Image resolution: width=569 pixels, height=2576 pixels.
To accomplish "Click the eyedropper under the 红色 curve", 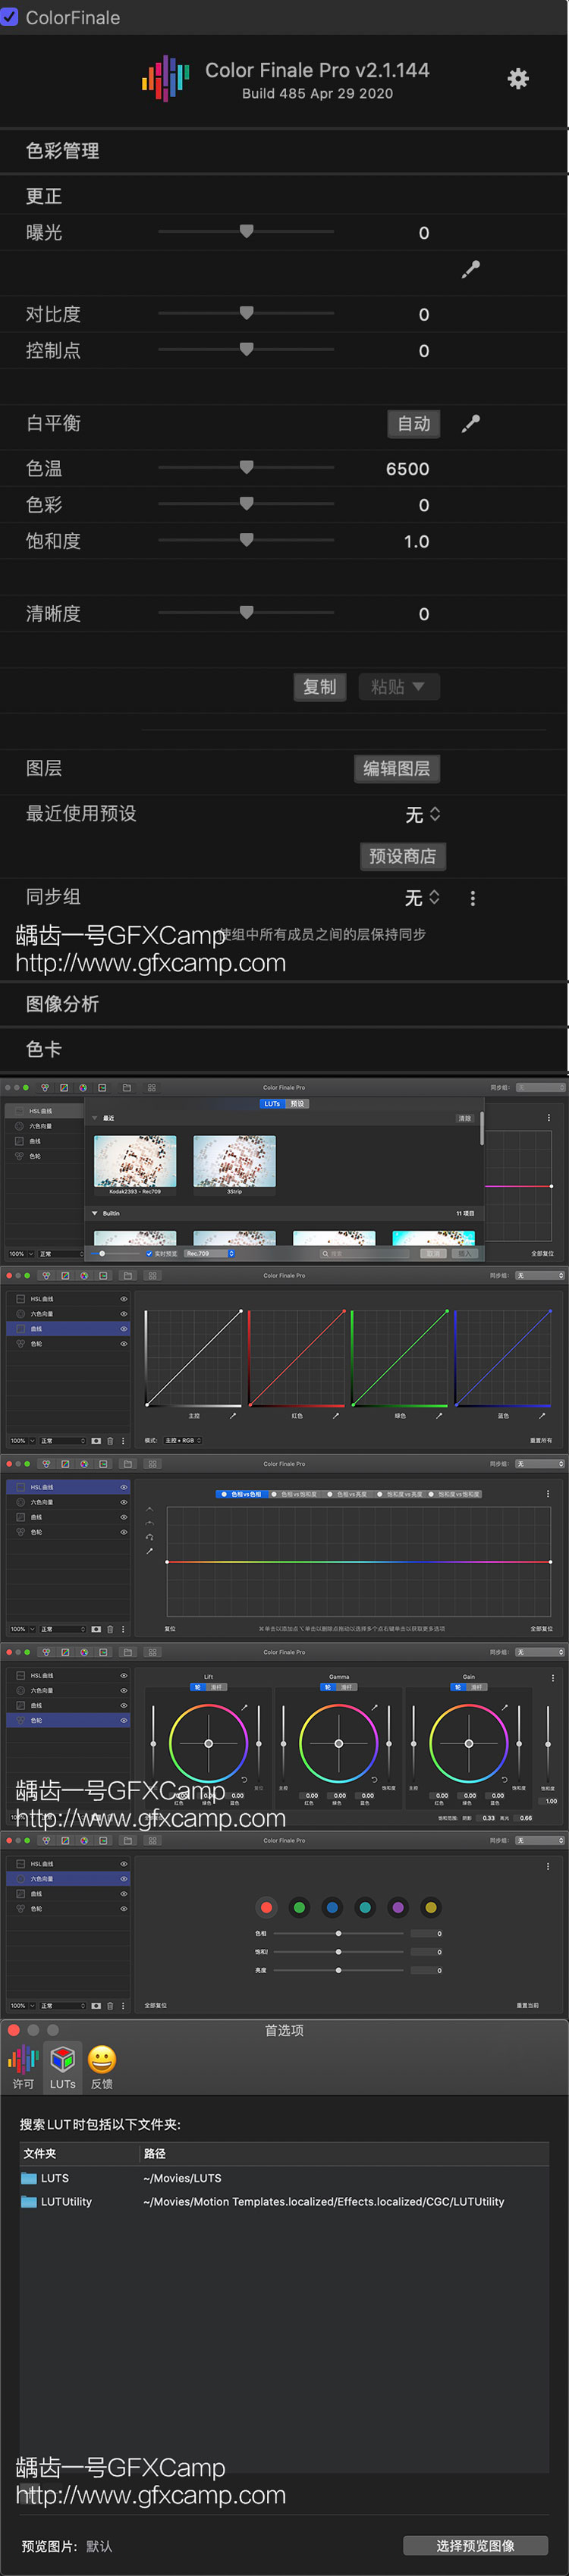I will coord(335,1415).
